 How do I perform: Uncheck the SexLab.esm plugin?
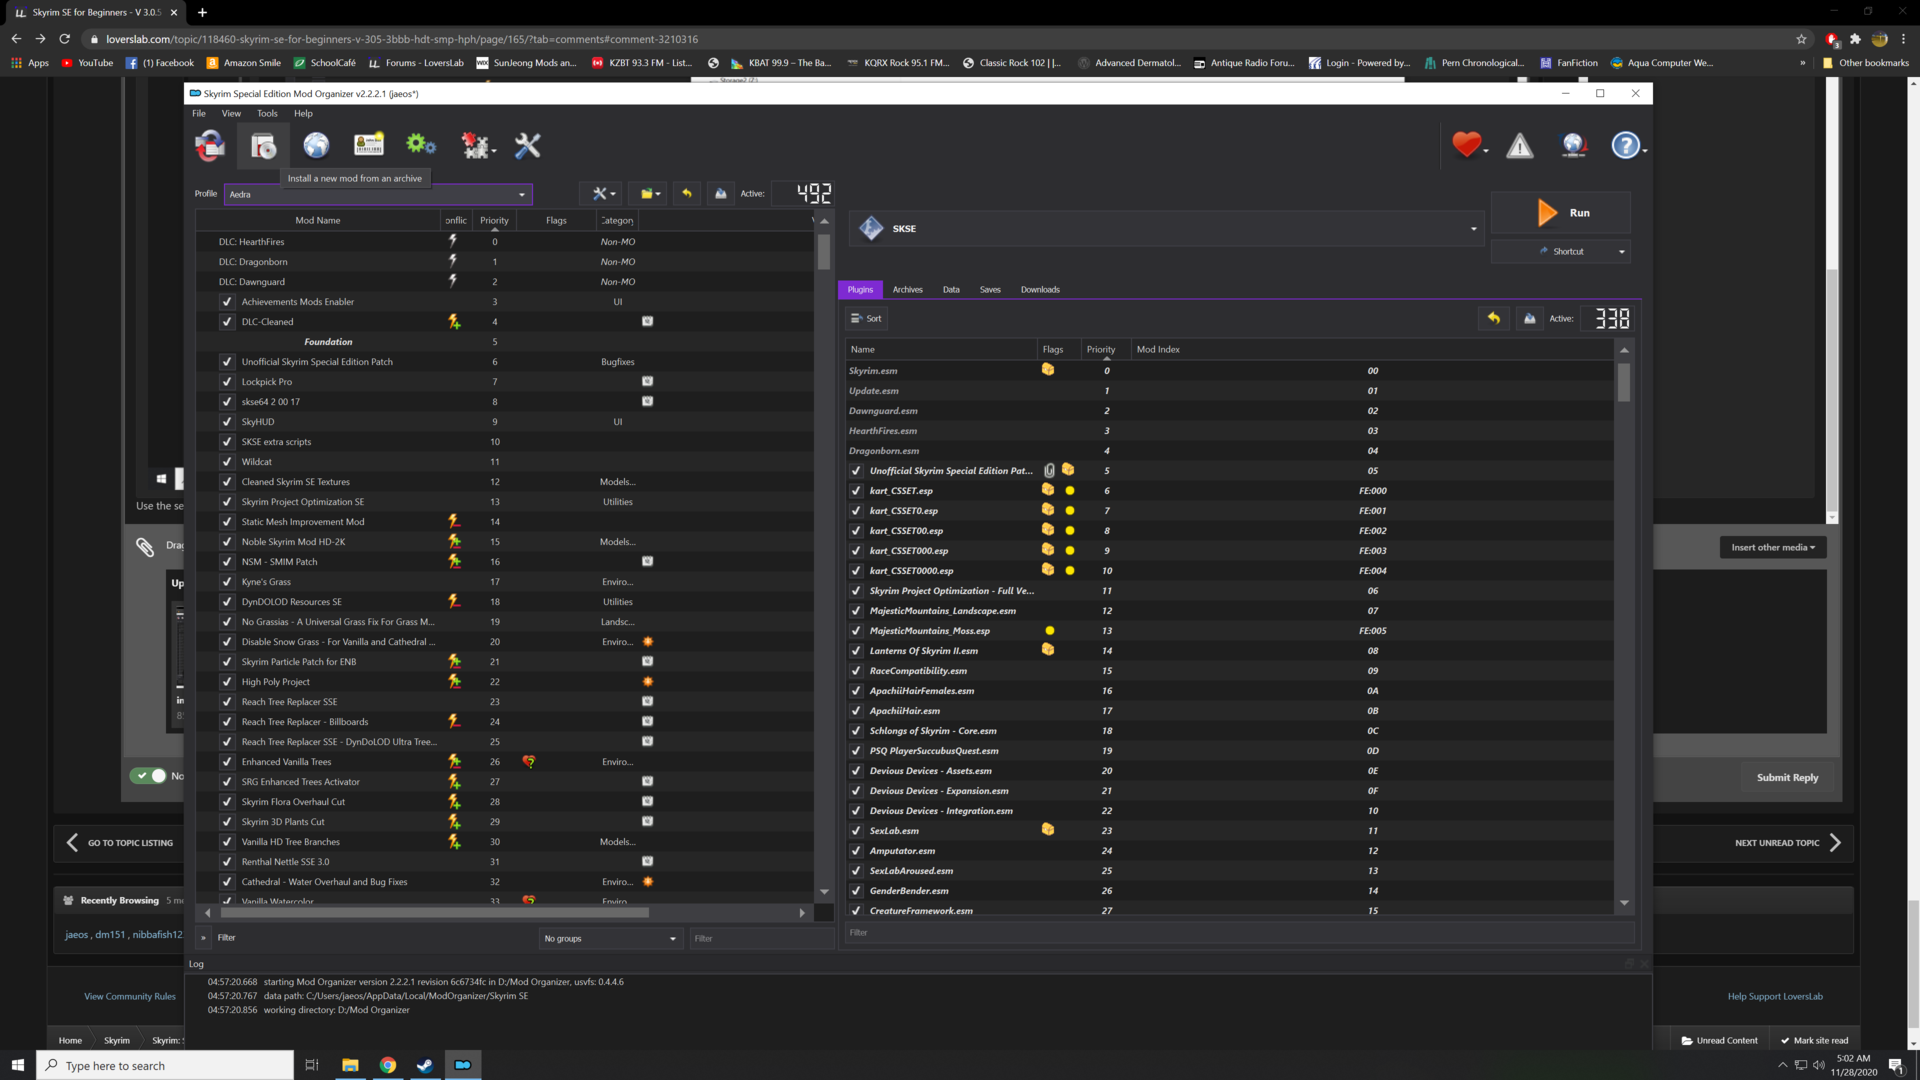click(856, 831)
